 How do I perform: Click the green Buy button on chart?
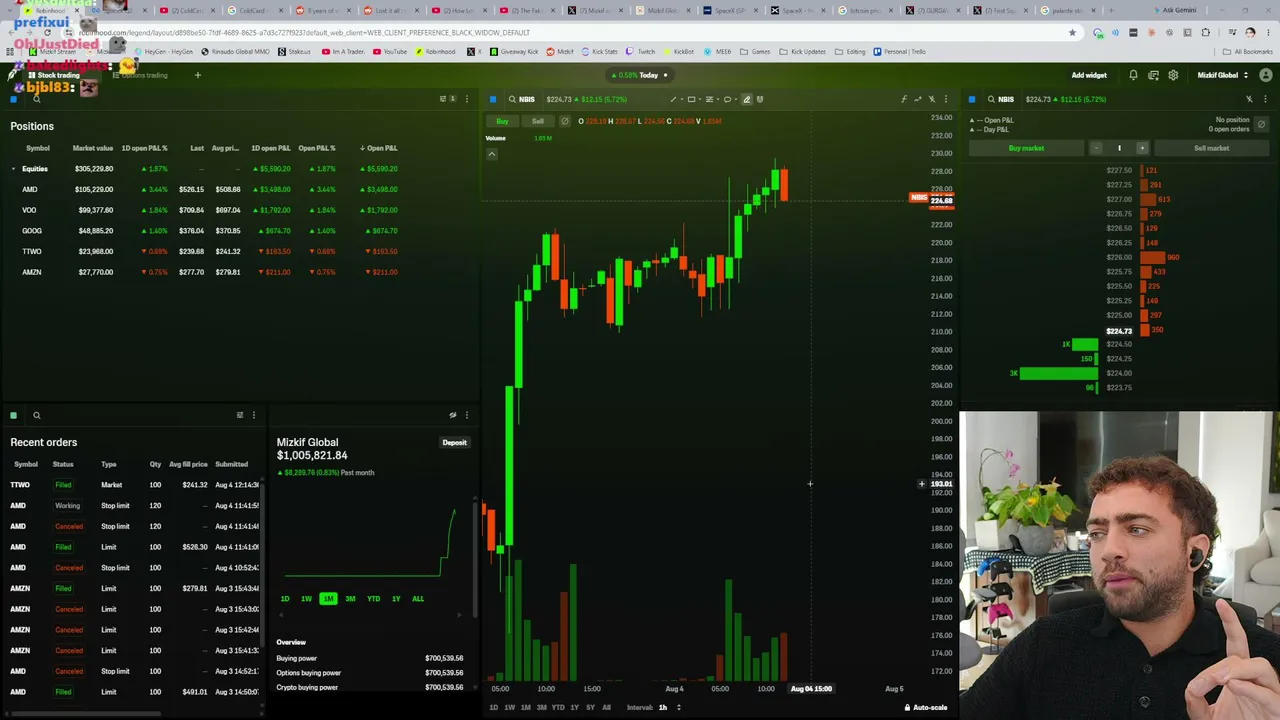tap(502, 121)
